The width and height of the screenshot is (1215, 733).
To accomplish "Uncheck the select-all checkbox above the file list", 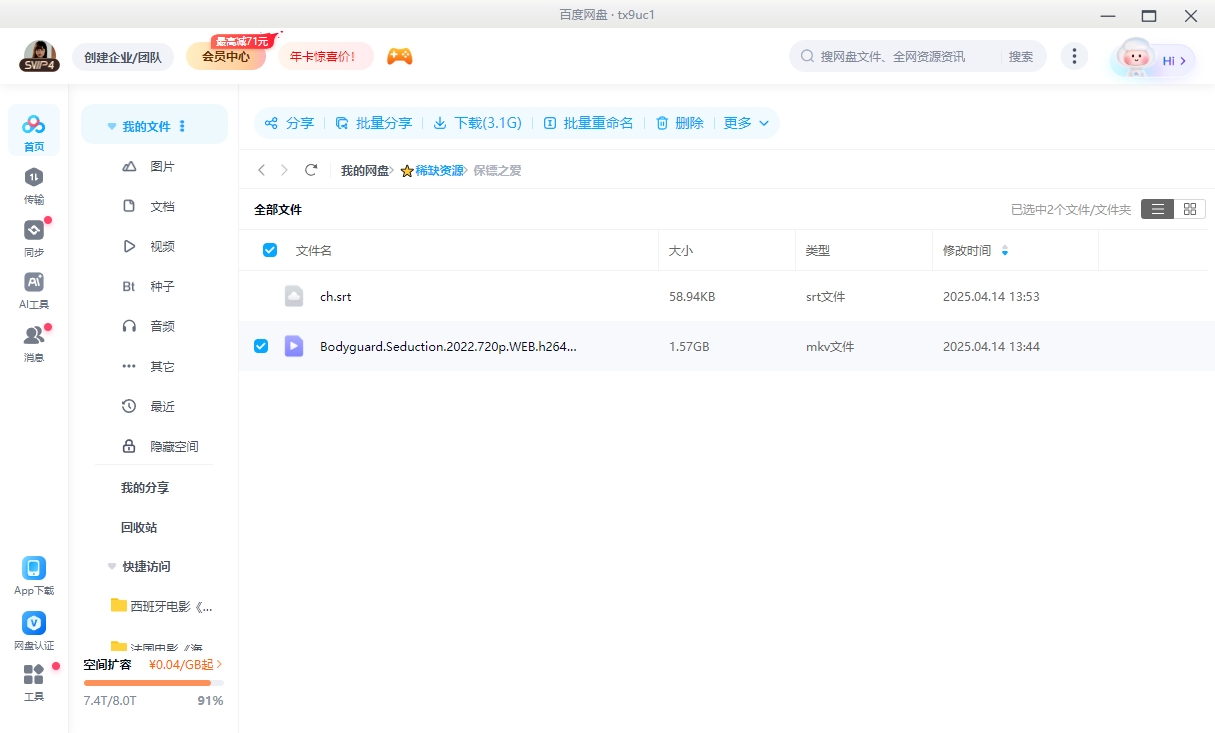I will [x=269, y=249].
